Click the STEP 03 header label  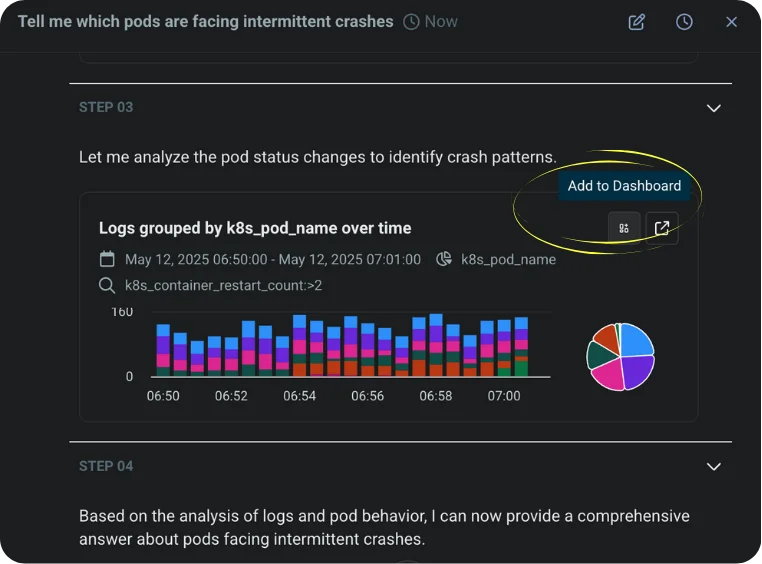(x=106, y=107)
